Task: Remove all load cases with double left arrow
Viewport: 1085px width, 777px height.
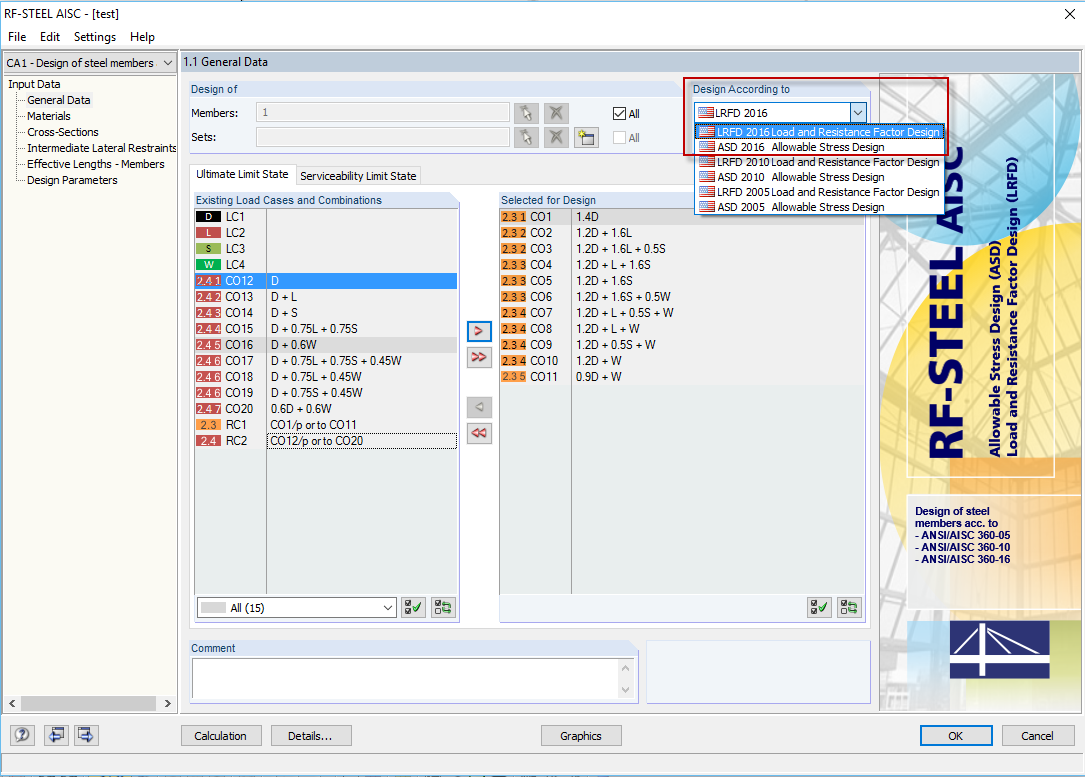Action: tap(479, 433)
